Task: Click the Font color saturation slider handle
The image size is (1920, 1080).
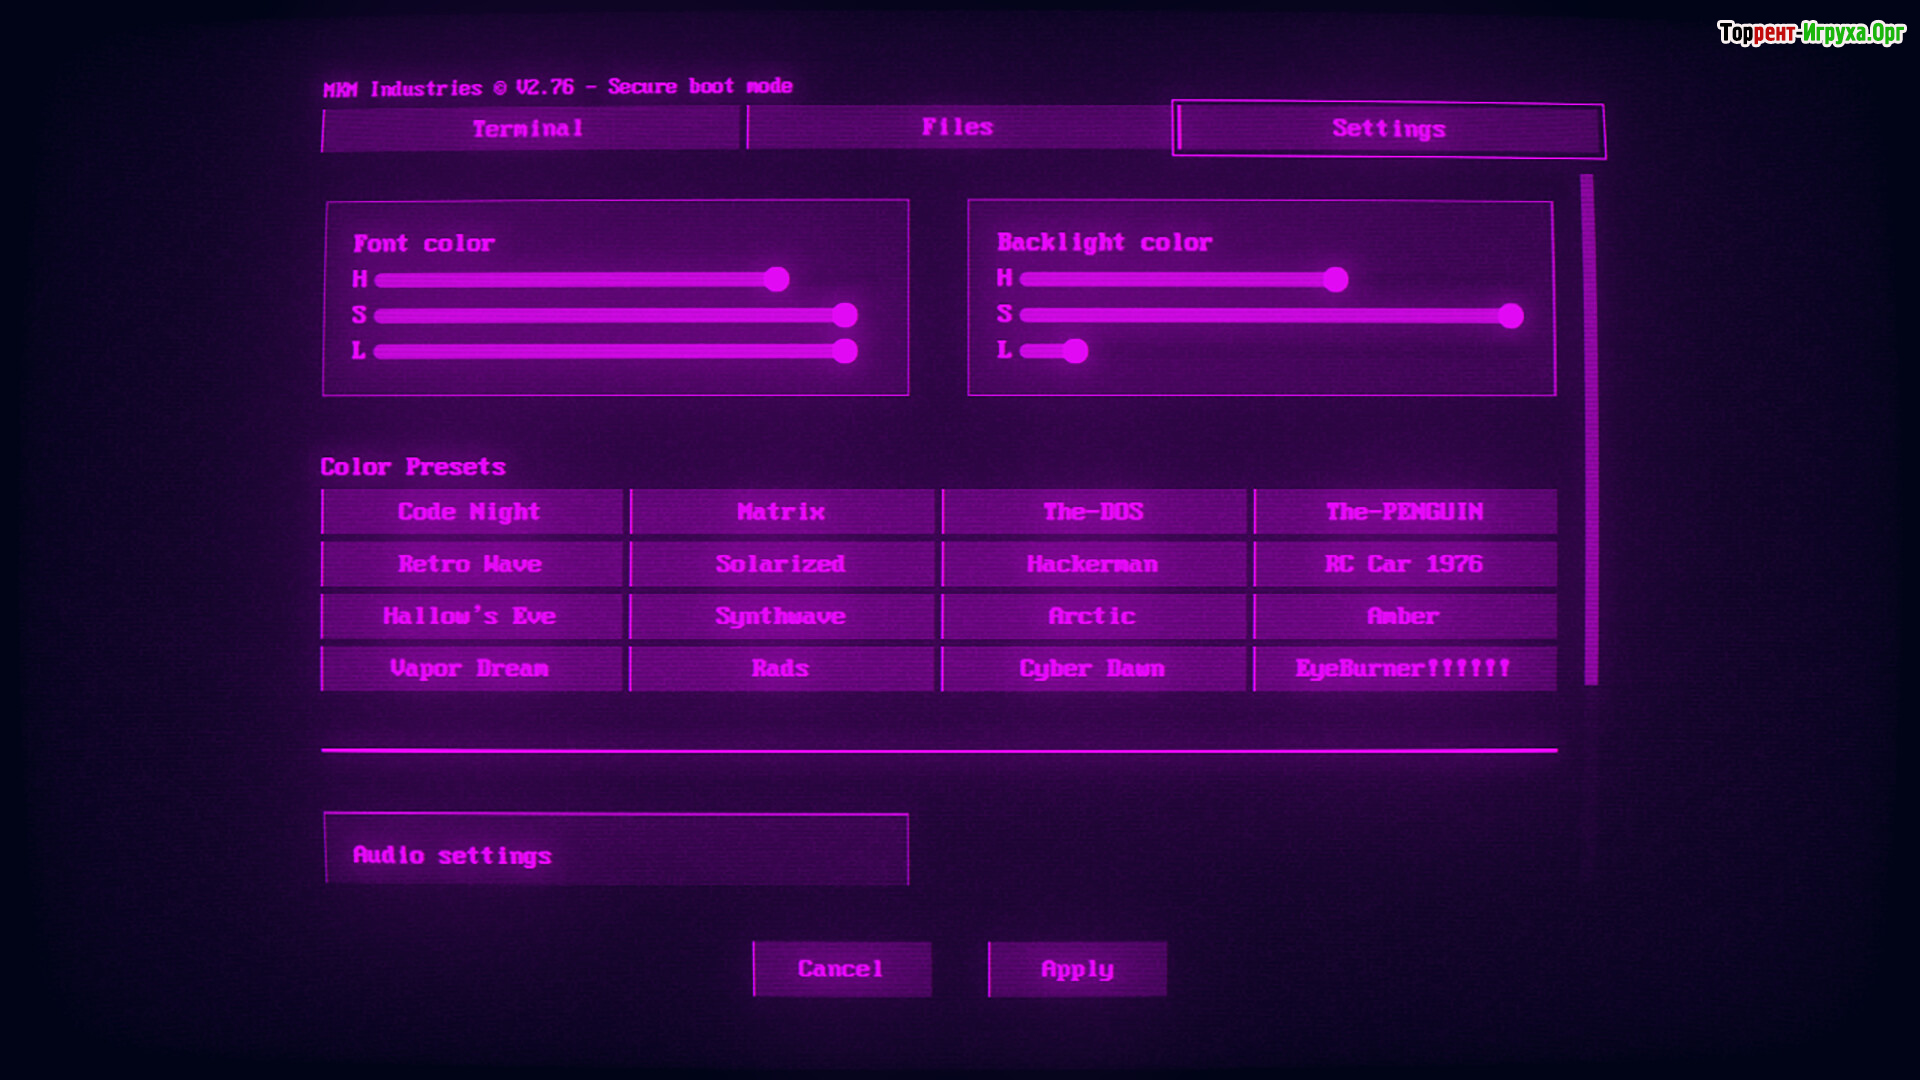Action: (845, 316)
